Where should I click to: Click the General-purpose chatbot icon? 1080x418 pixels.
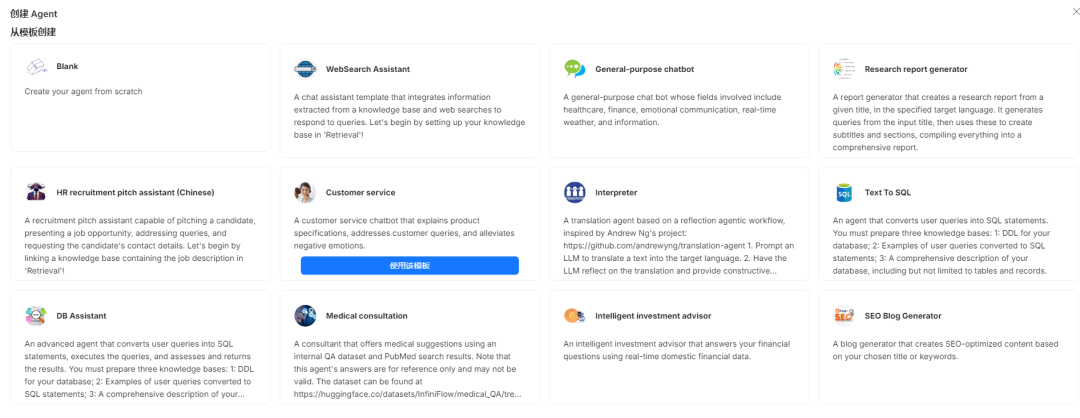coord(574,69)
